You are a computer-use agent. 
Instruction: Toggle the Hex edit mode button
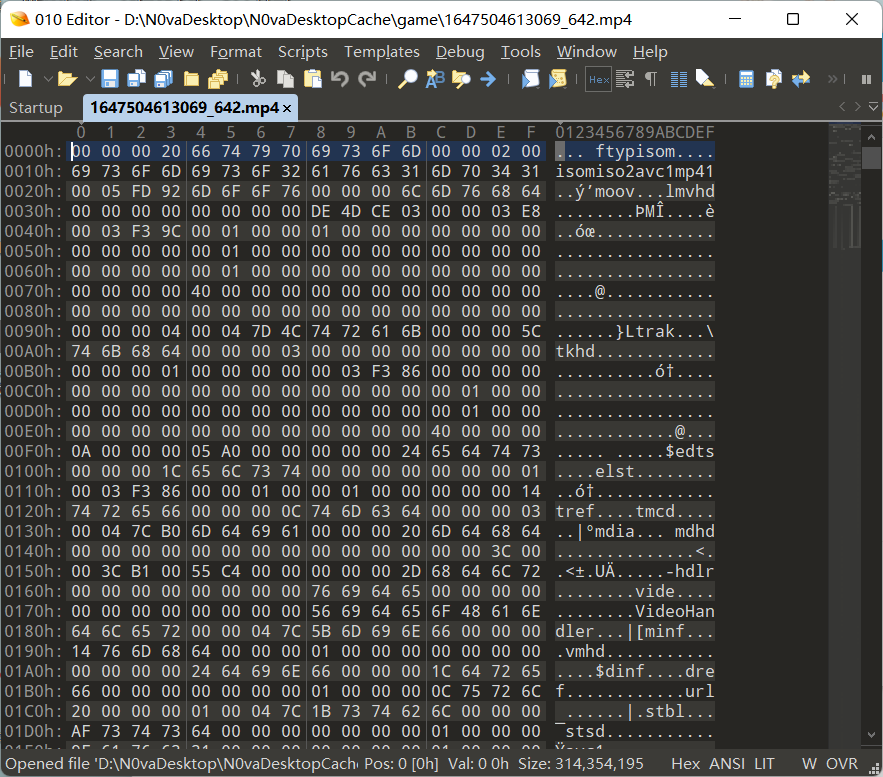click(598, 79)
